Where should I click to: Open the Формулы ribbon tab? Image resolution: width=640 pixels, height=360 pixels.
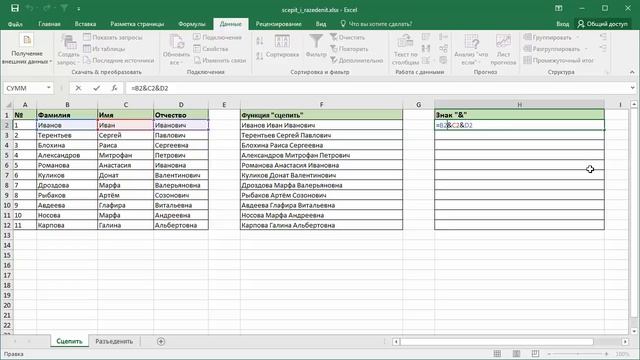coord(191,24)
